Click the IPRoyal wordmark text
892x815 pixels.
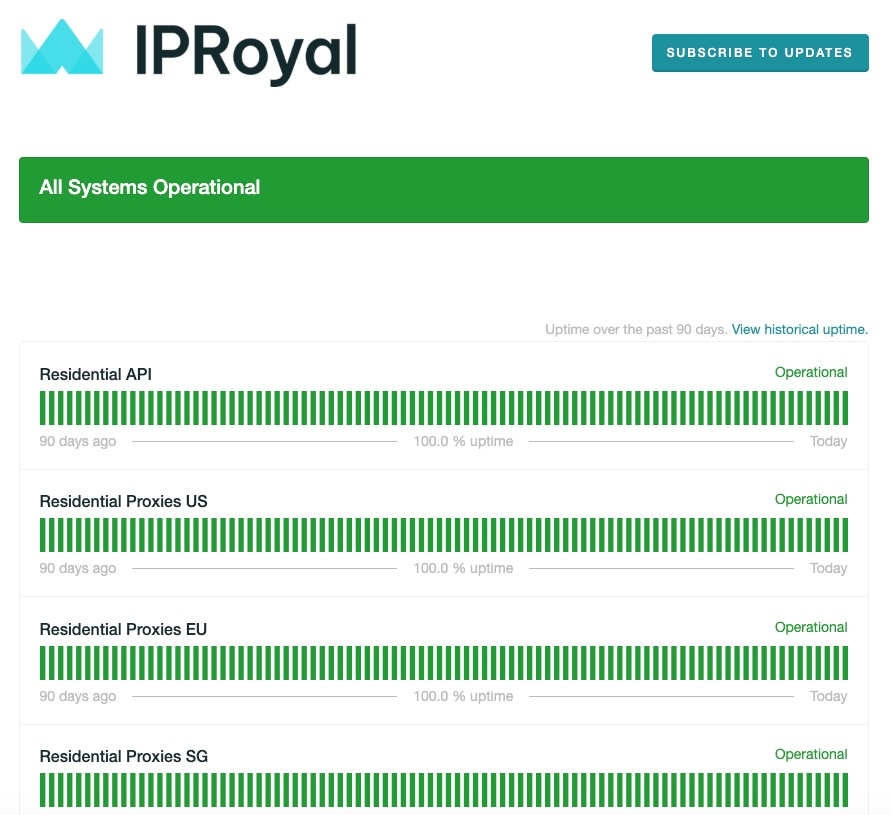tap(246, 50)
